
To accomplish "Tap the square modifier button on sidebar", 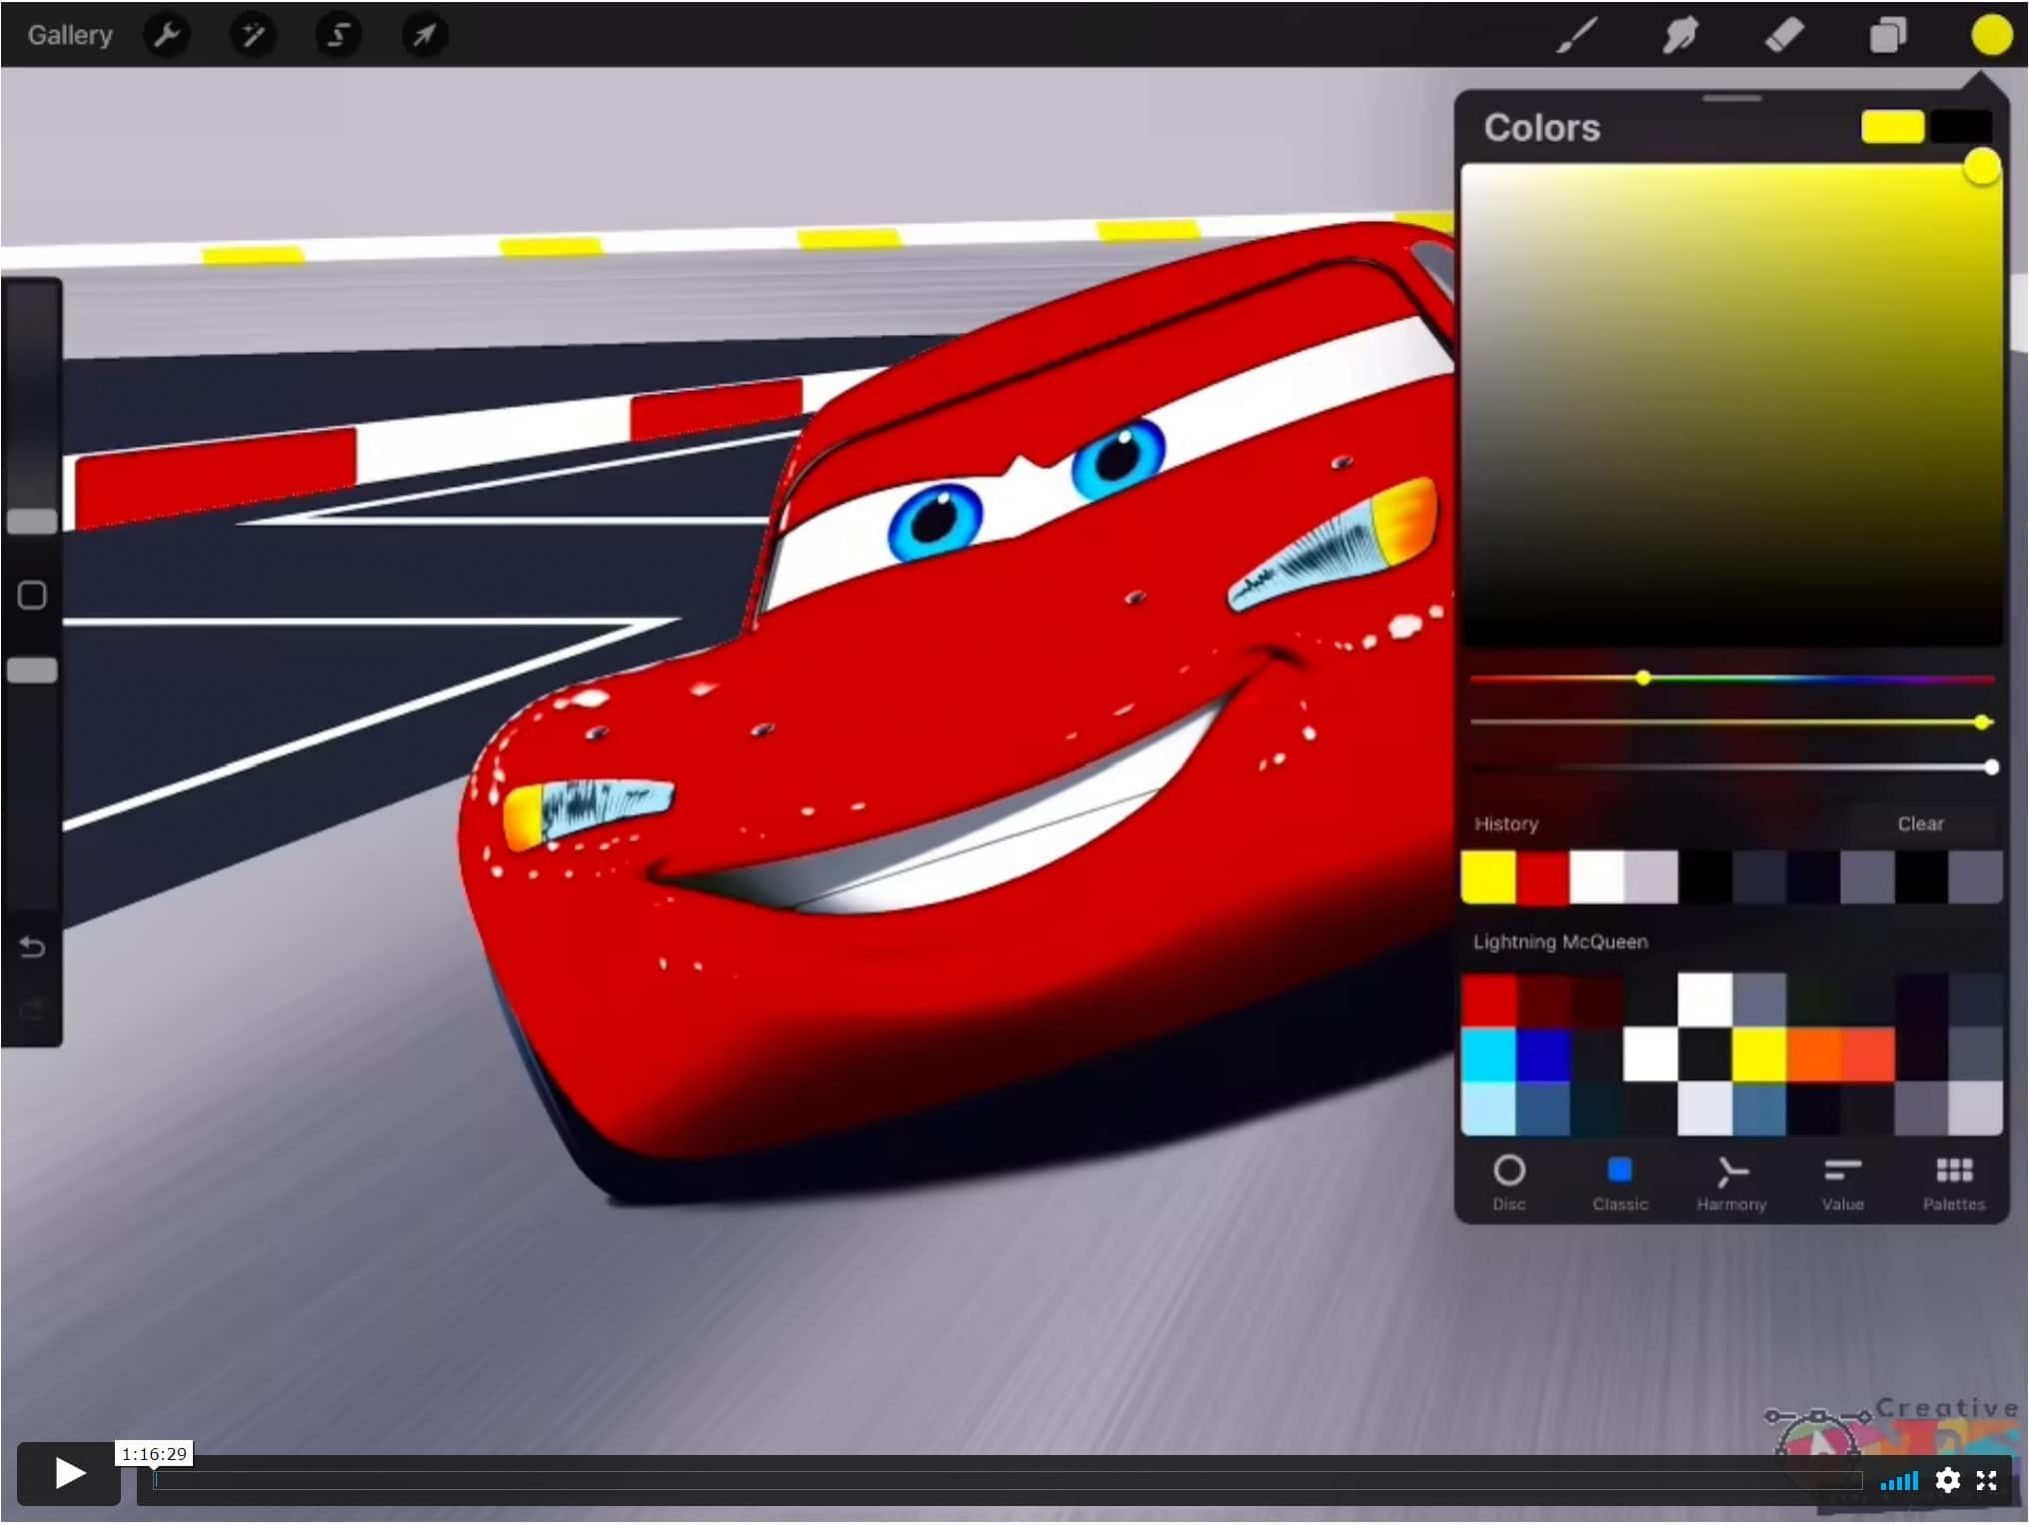I will pos(32,596).
